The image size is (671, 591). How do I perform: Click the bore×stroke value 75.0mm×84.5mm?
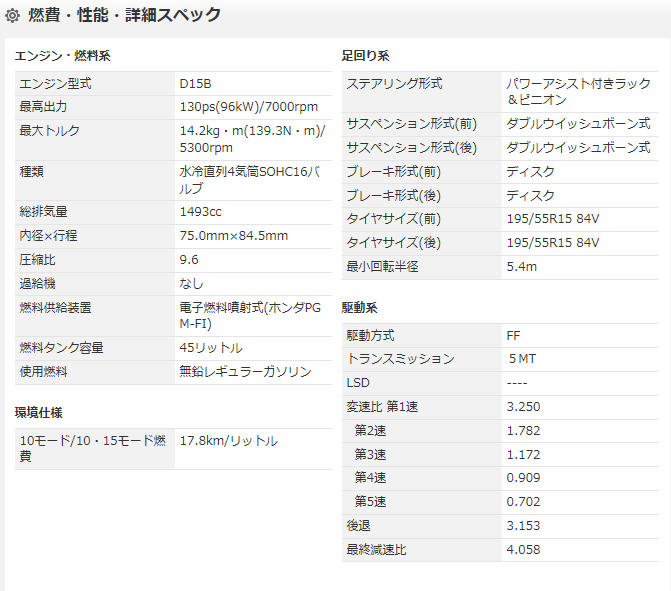pos(234,235)
